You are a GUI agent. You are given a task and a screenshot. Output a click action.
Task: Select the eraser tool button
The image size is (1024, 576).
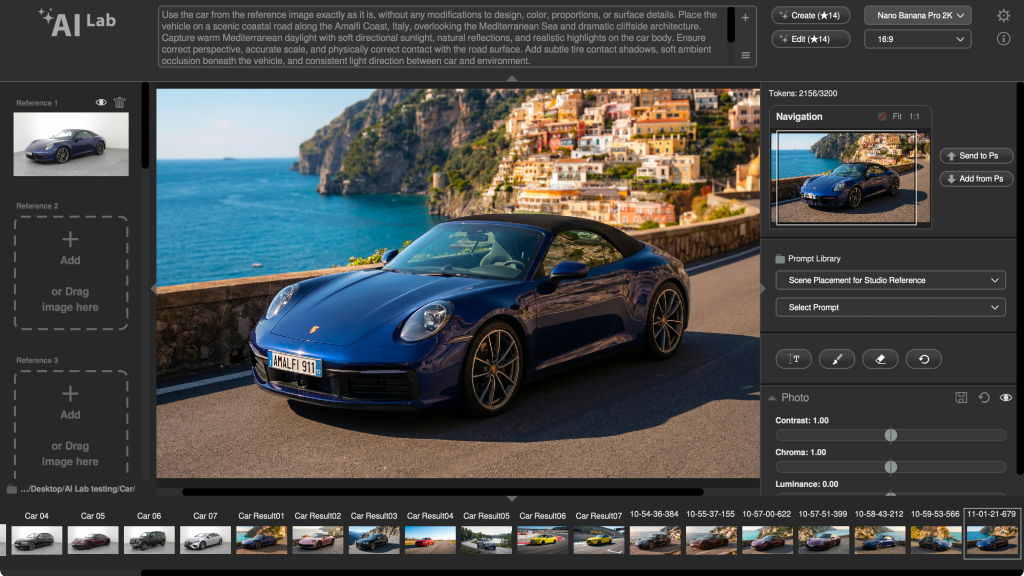880,359
